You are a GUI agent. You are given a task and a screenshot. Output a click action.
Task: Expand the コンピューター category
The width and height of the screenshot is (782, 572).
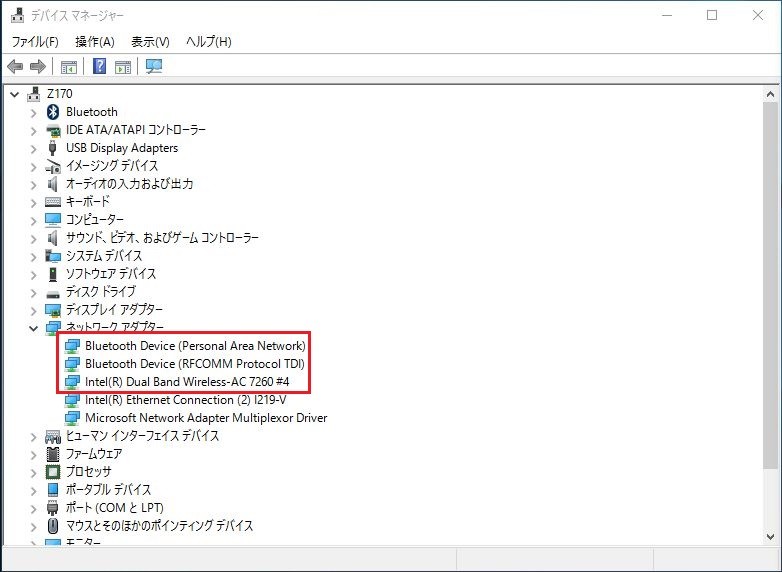(x=33, y=220)
